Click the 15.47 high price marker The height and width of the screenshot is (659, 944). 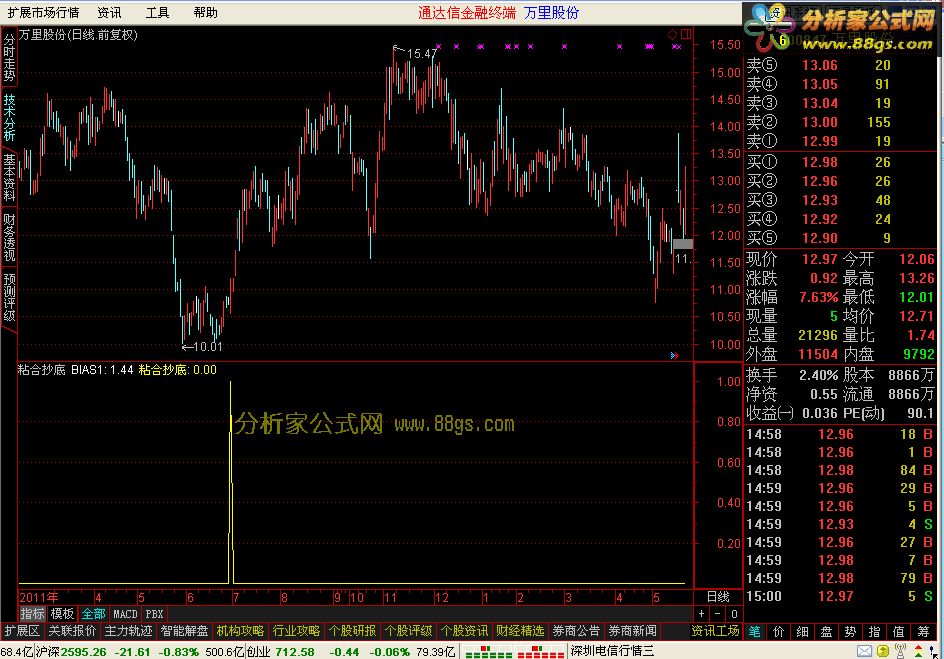pos(421,54)
